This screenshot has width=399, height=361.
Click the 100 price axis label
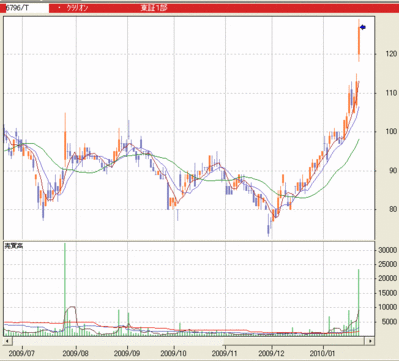[x=390, y=131]
